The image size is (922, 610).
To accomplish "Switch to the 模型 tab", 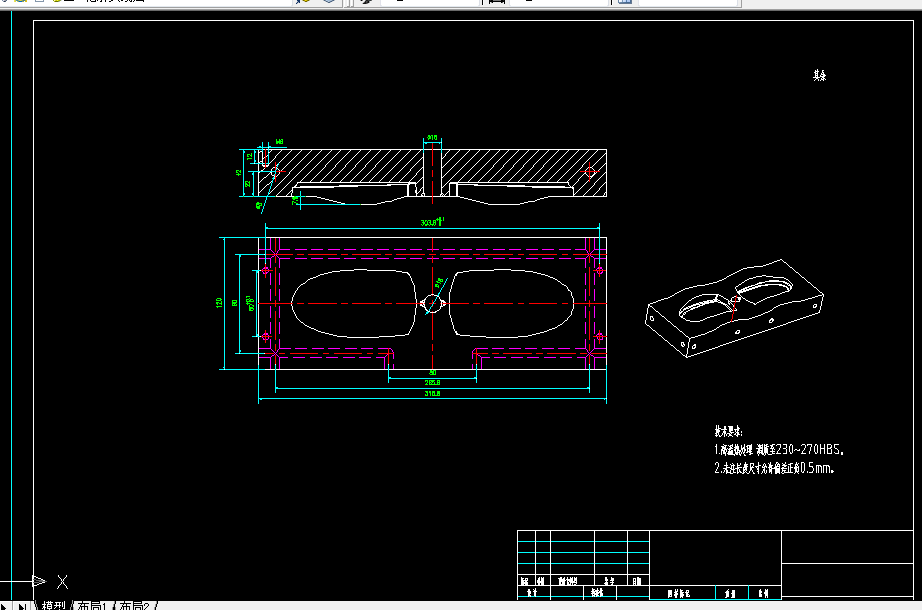I will [53, 605].
